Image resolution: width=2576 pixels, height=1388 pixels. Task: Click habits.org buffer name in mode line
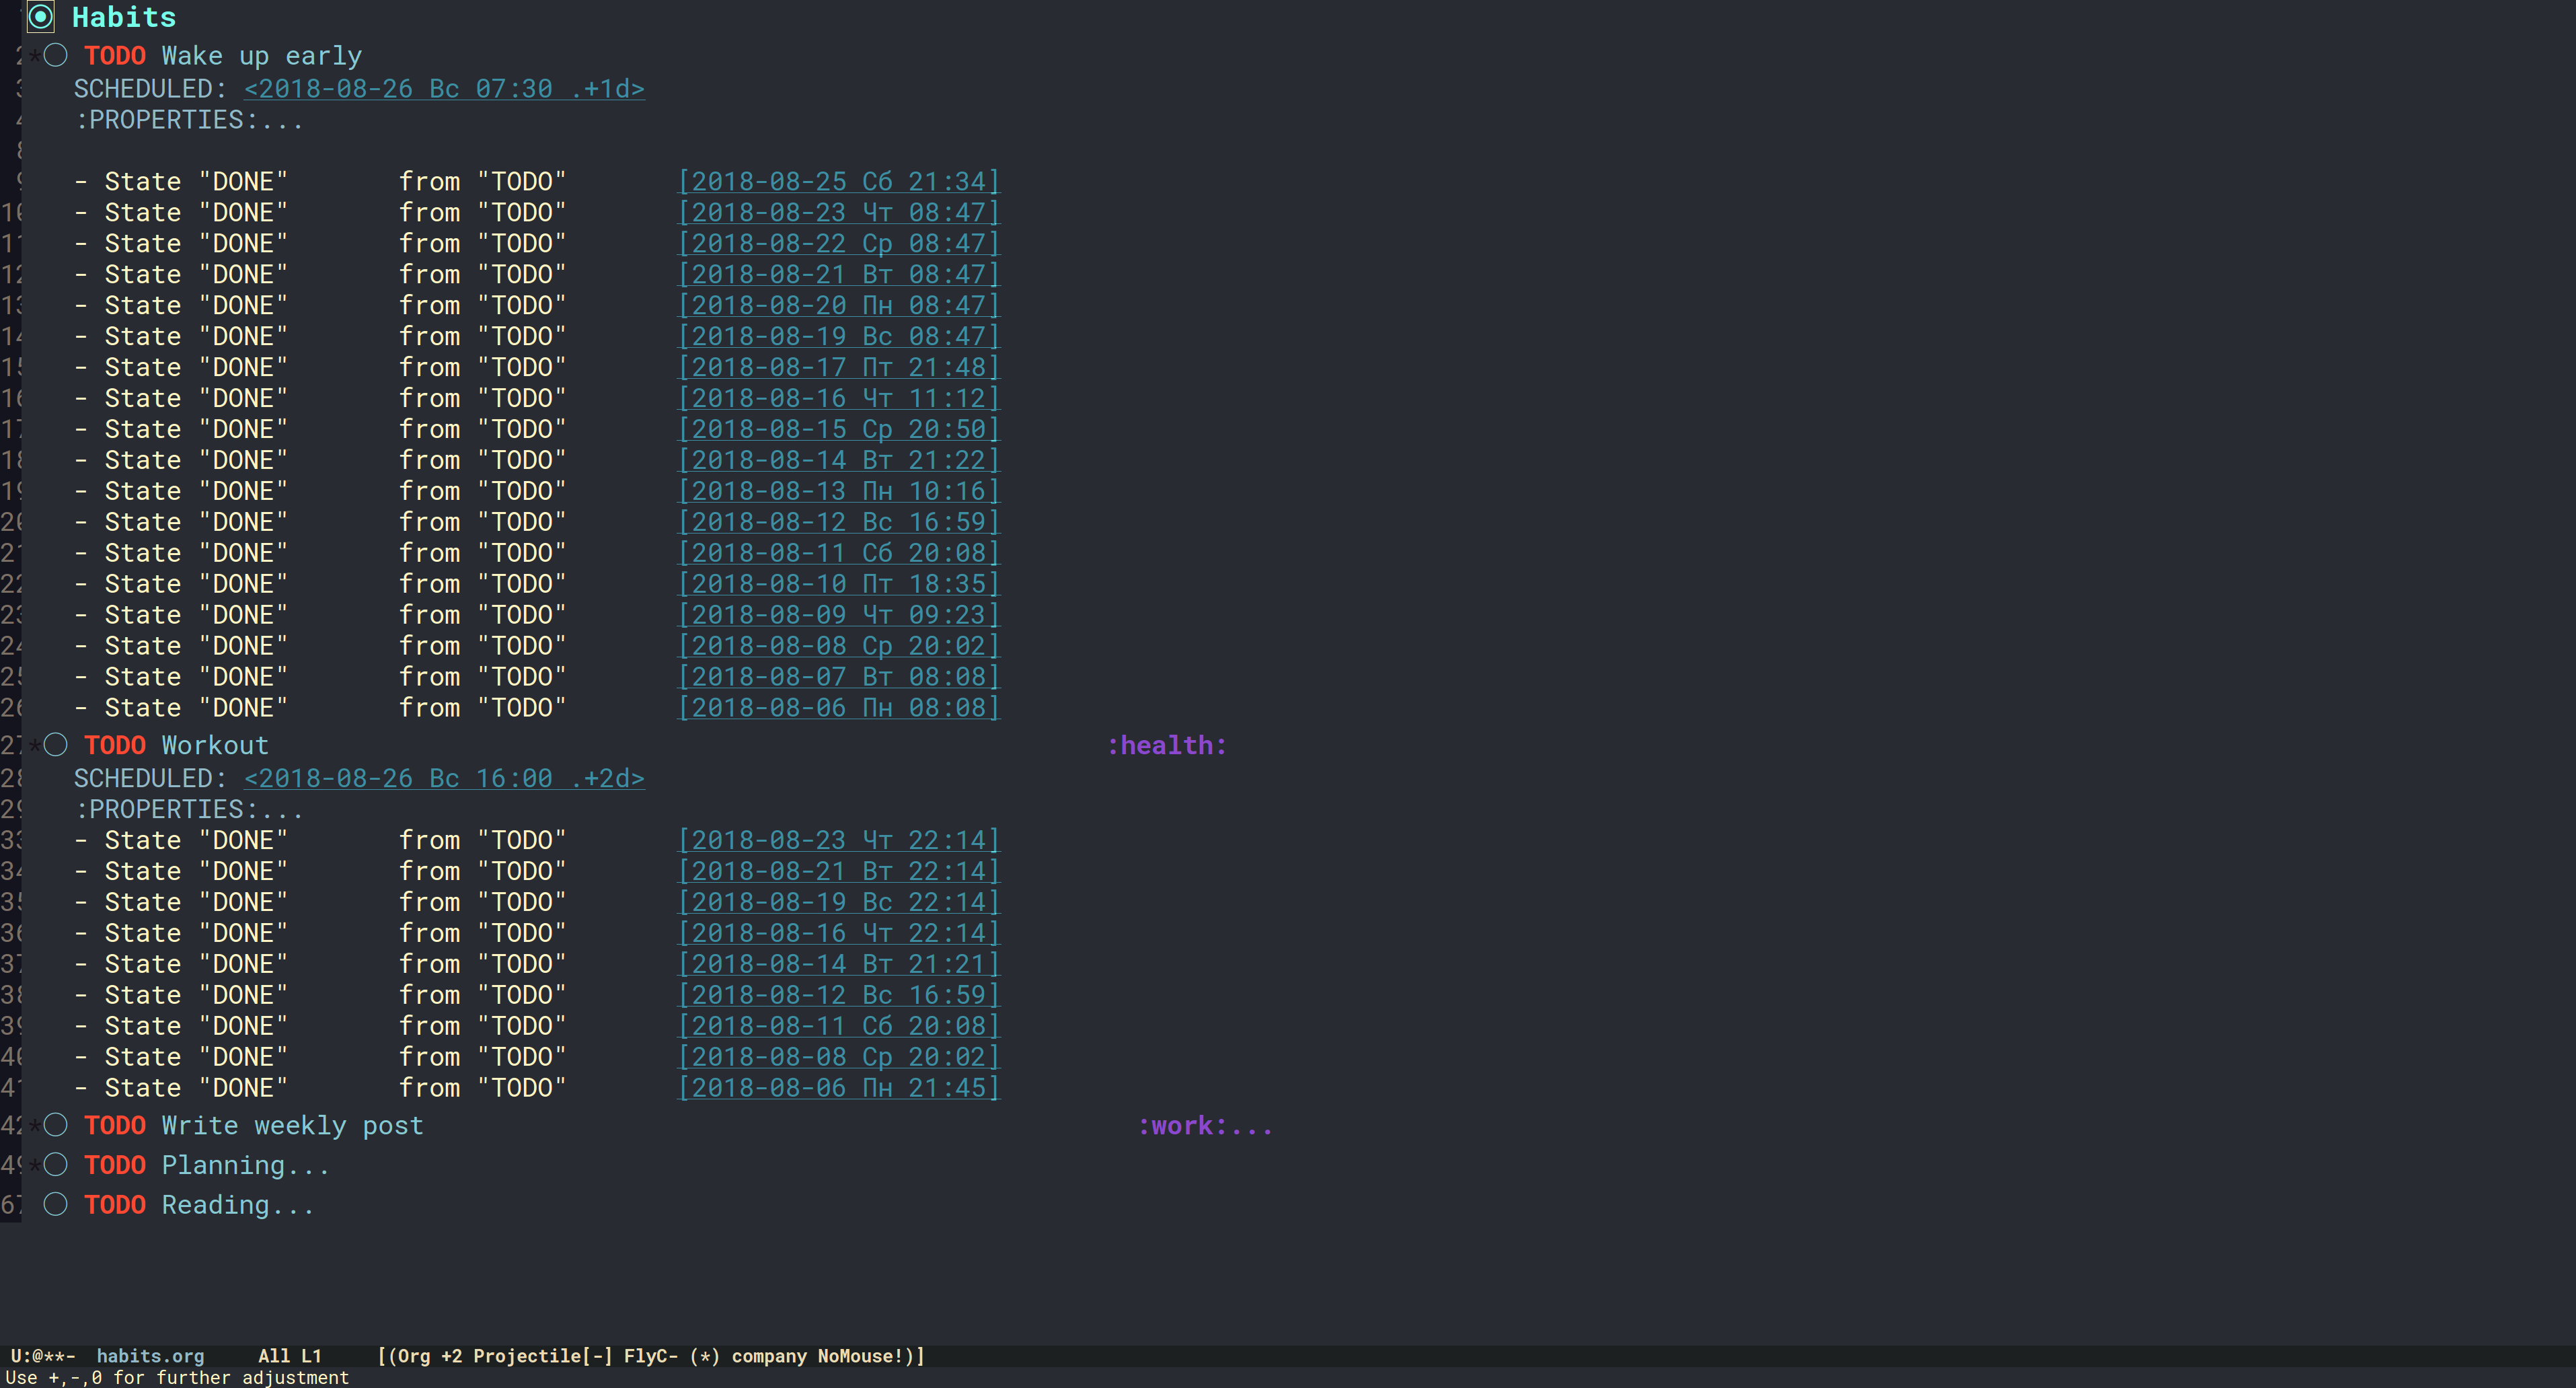[150, 1356]
